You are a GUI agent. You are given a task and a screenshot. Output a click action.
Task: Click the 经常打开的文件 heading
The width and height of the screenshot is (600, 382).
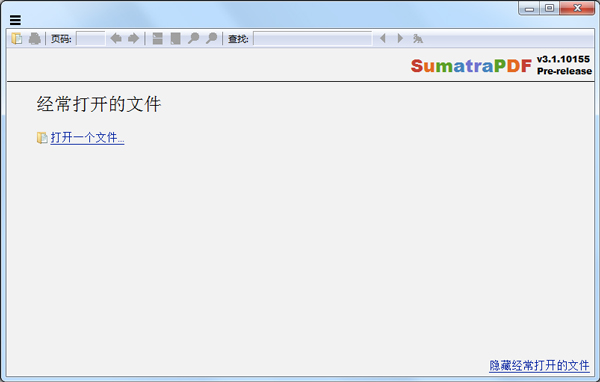point(99,104)
